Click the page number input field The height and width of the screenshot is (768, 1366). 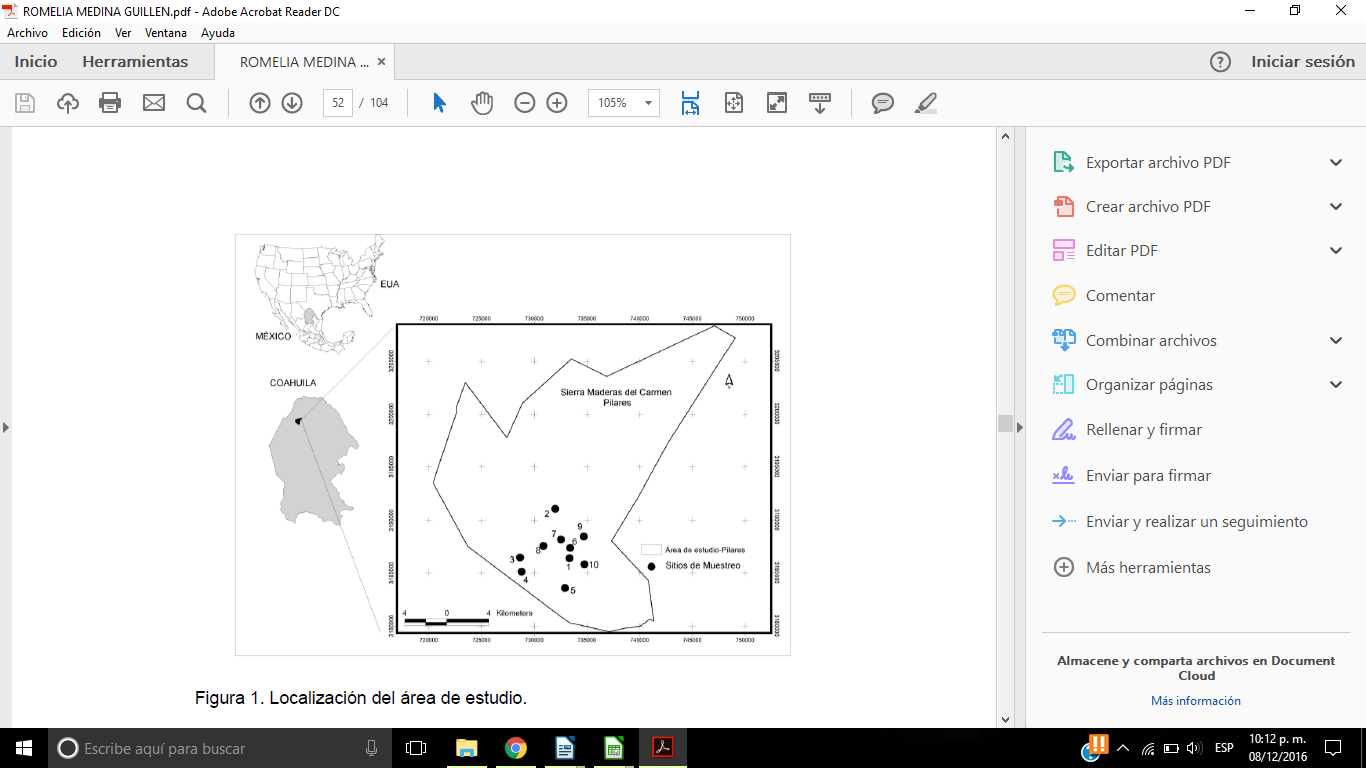pyautogui.click(x=338, y=103)
